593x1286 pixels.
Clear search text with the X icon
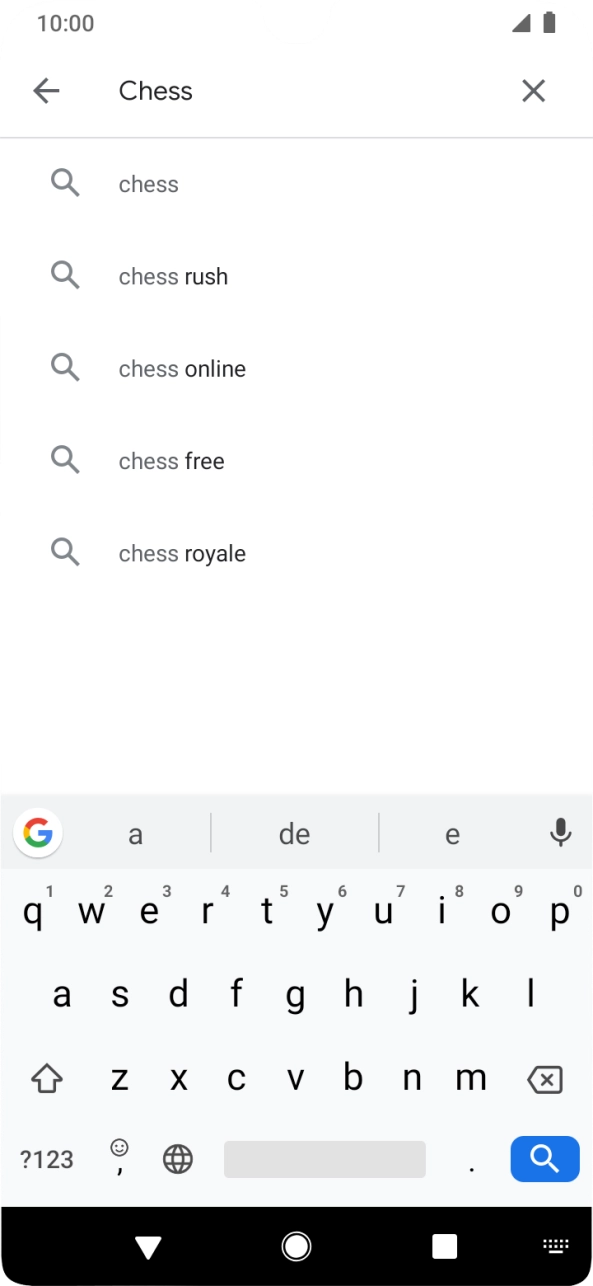534,90
